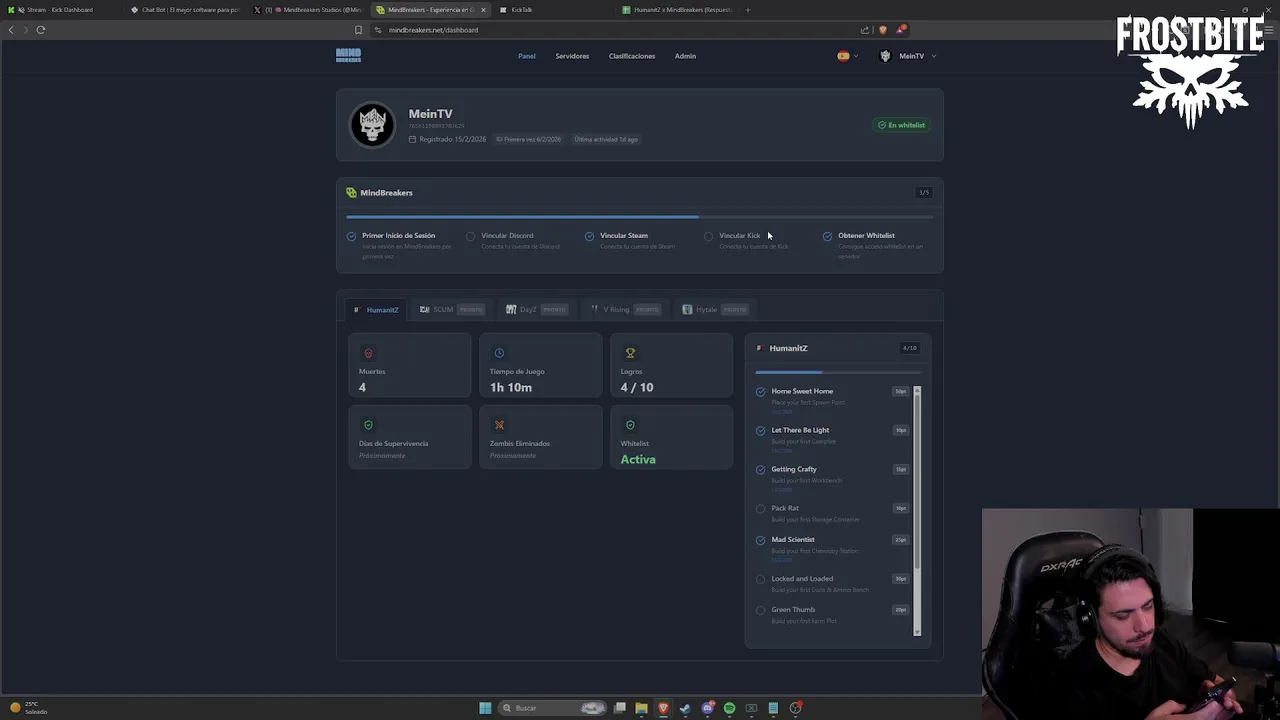Open the Panel navigation item
The height and width of the screenshot is (720, 1280).
[527, 56]
